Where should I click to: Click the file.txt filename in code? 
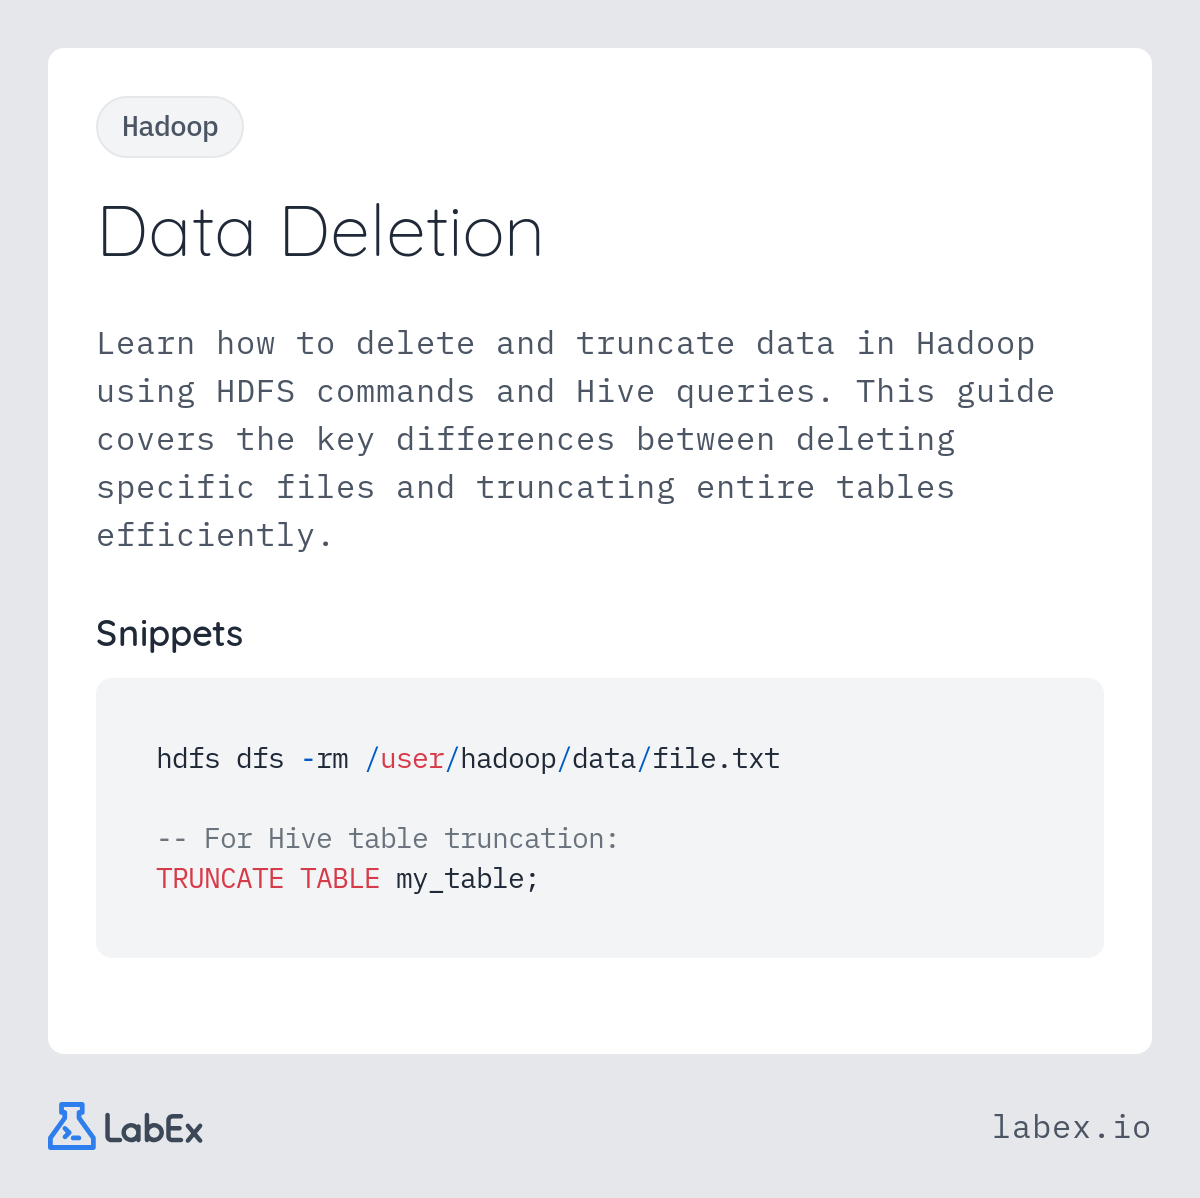(x=716, y=759)
